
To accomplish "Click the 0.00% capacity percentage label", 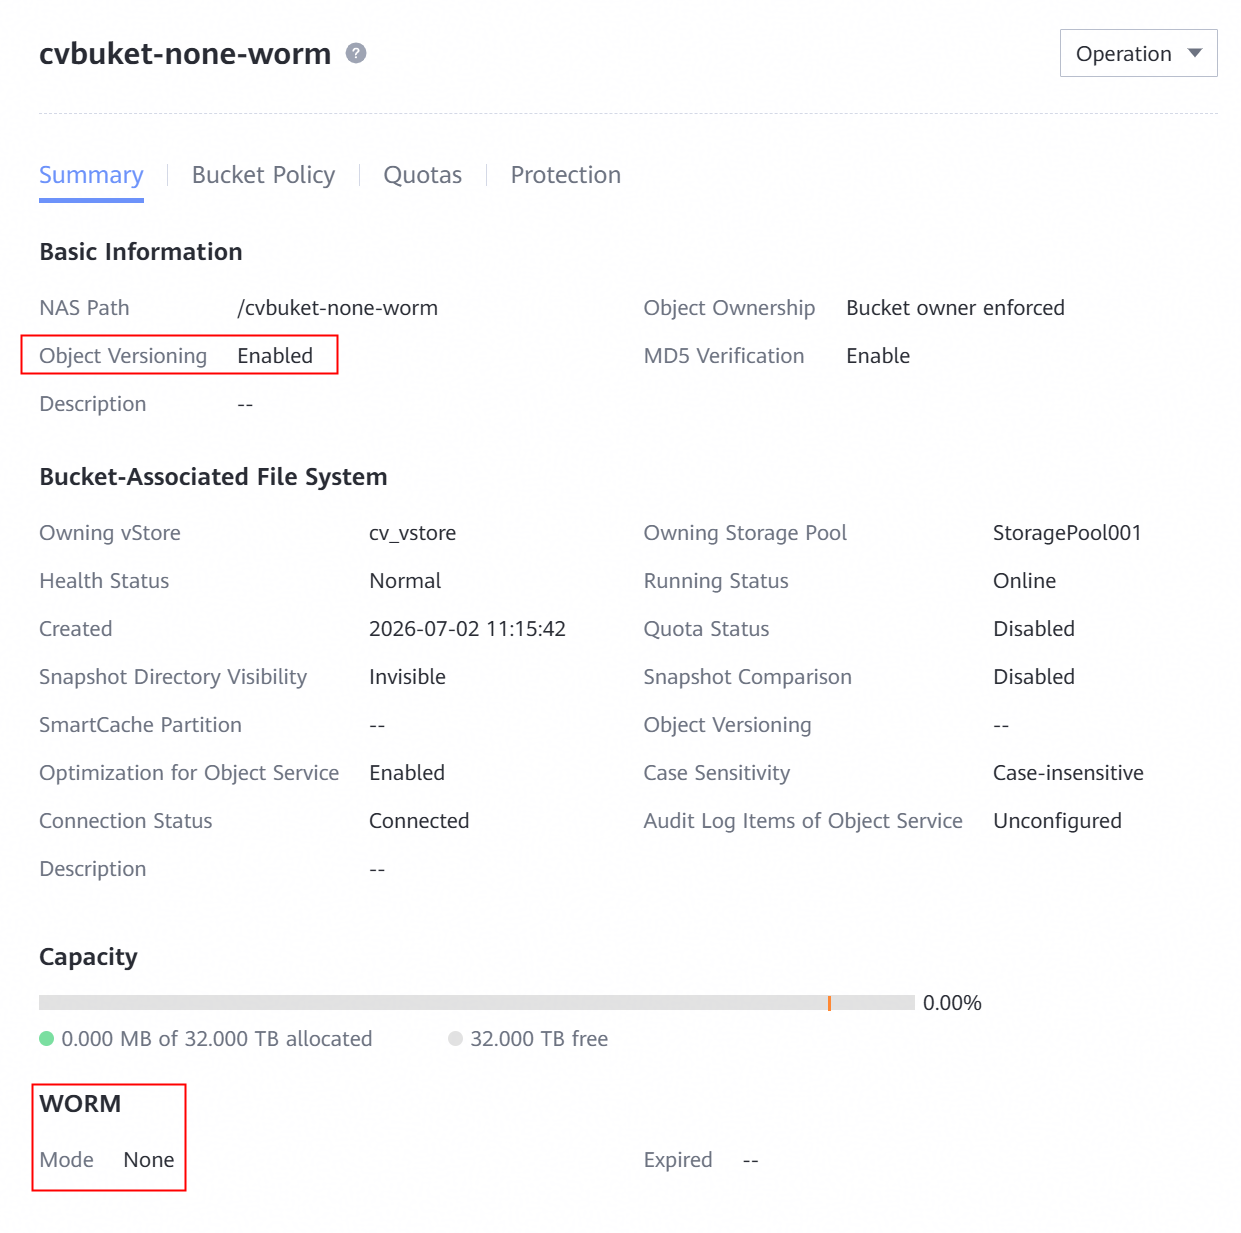I will tap(952, 1003).
